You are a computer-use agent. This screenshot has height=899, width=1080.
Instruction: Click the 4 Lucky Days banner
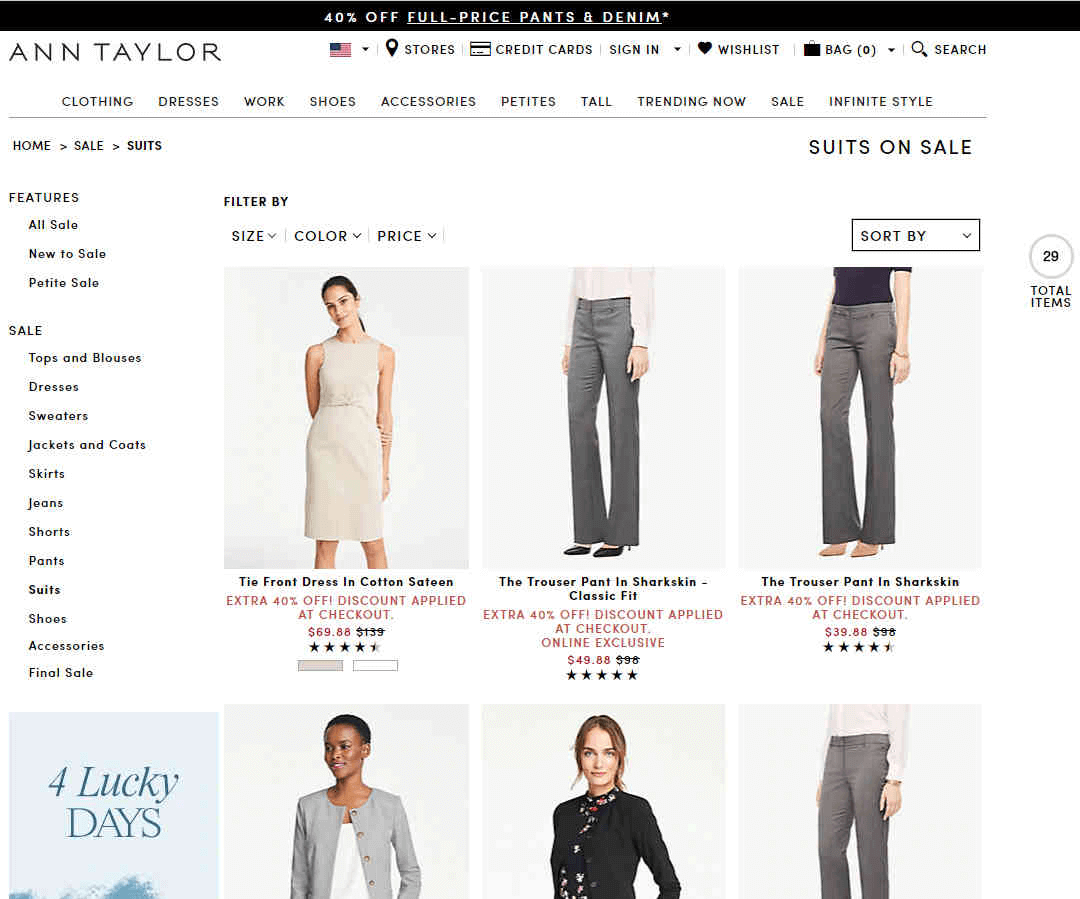[x=114, y=805]
